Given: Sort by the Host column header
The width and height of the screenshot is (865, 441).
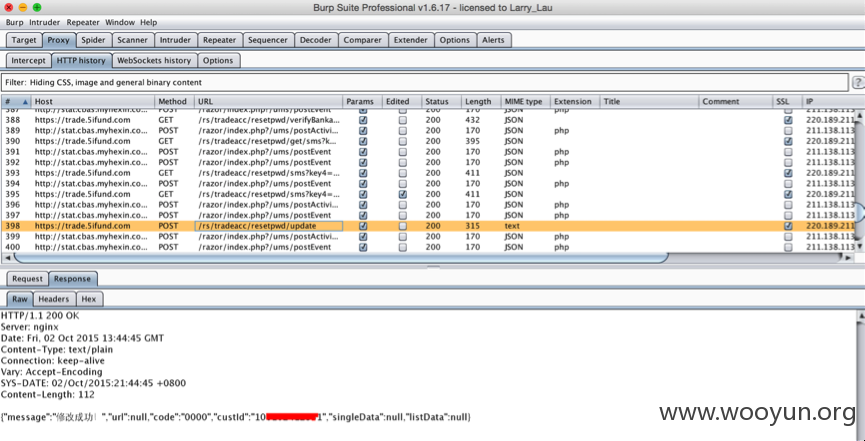Looking at the screenshot, I should click(x=93, y=102).
